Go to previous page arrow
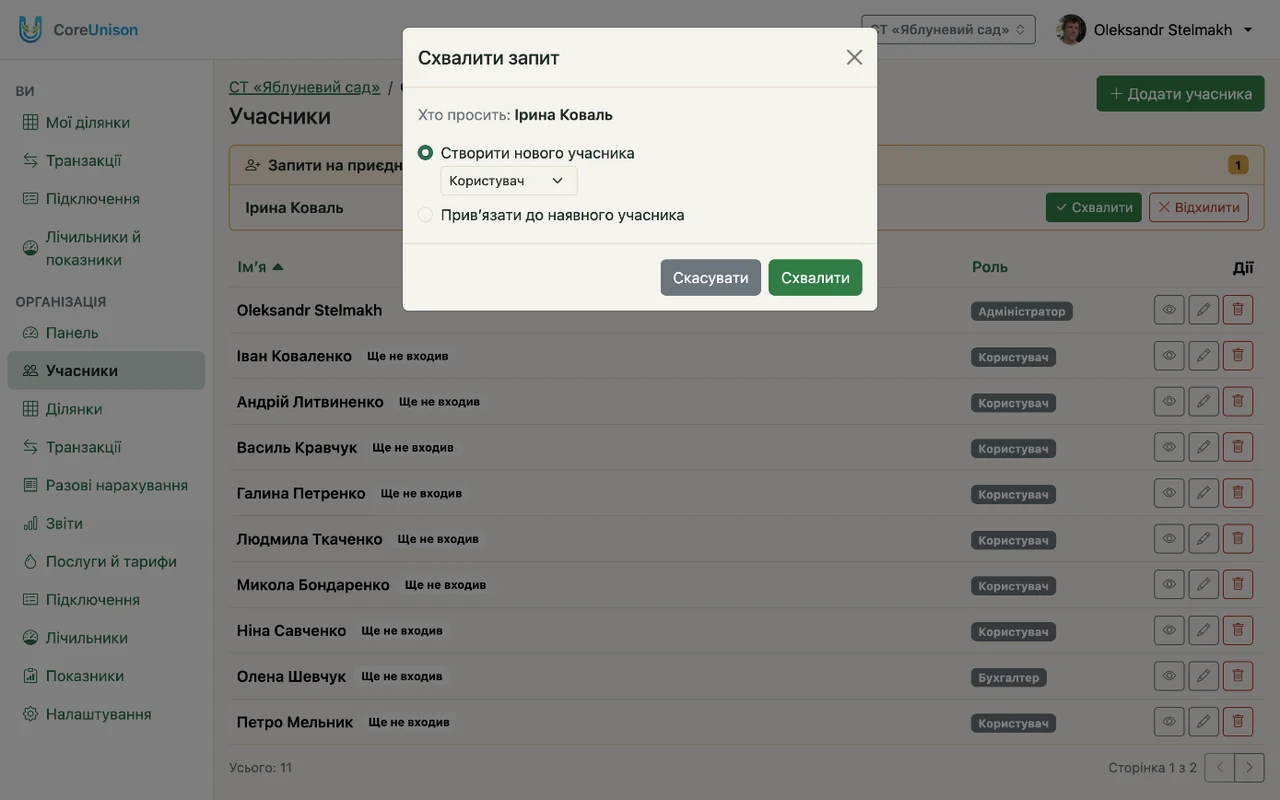Viewport: 1280px width, 800px height. coord(1220,768)
